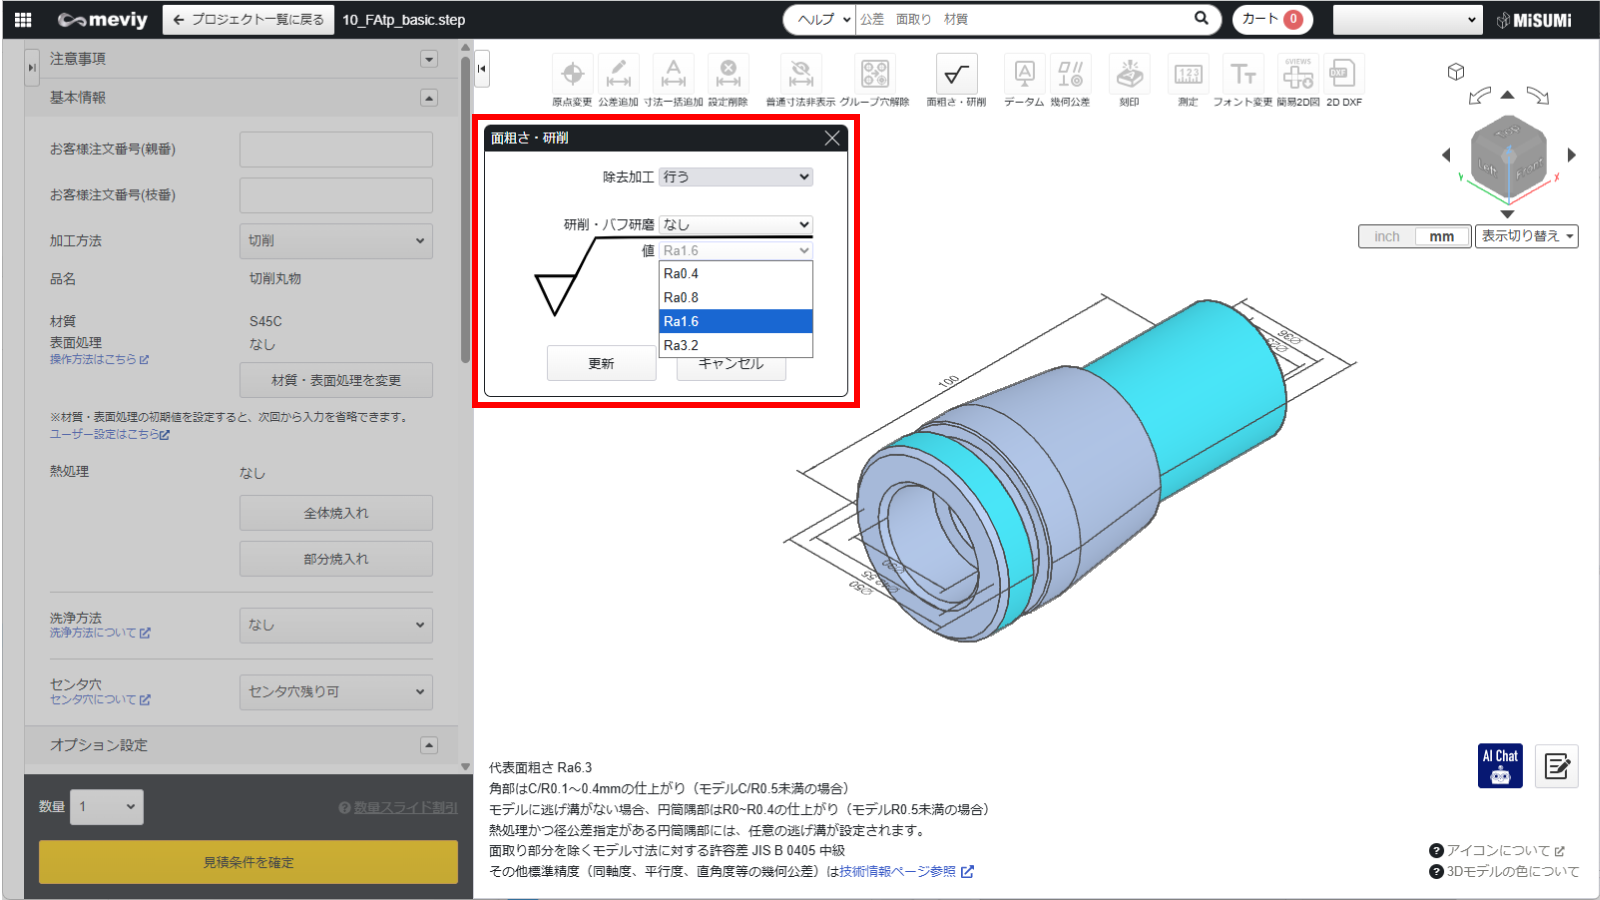The image size is (1600, 900).
Task: Switch units to inch
Action: pyautogui.click(x=1387, y=237)
